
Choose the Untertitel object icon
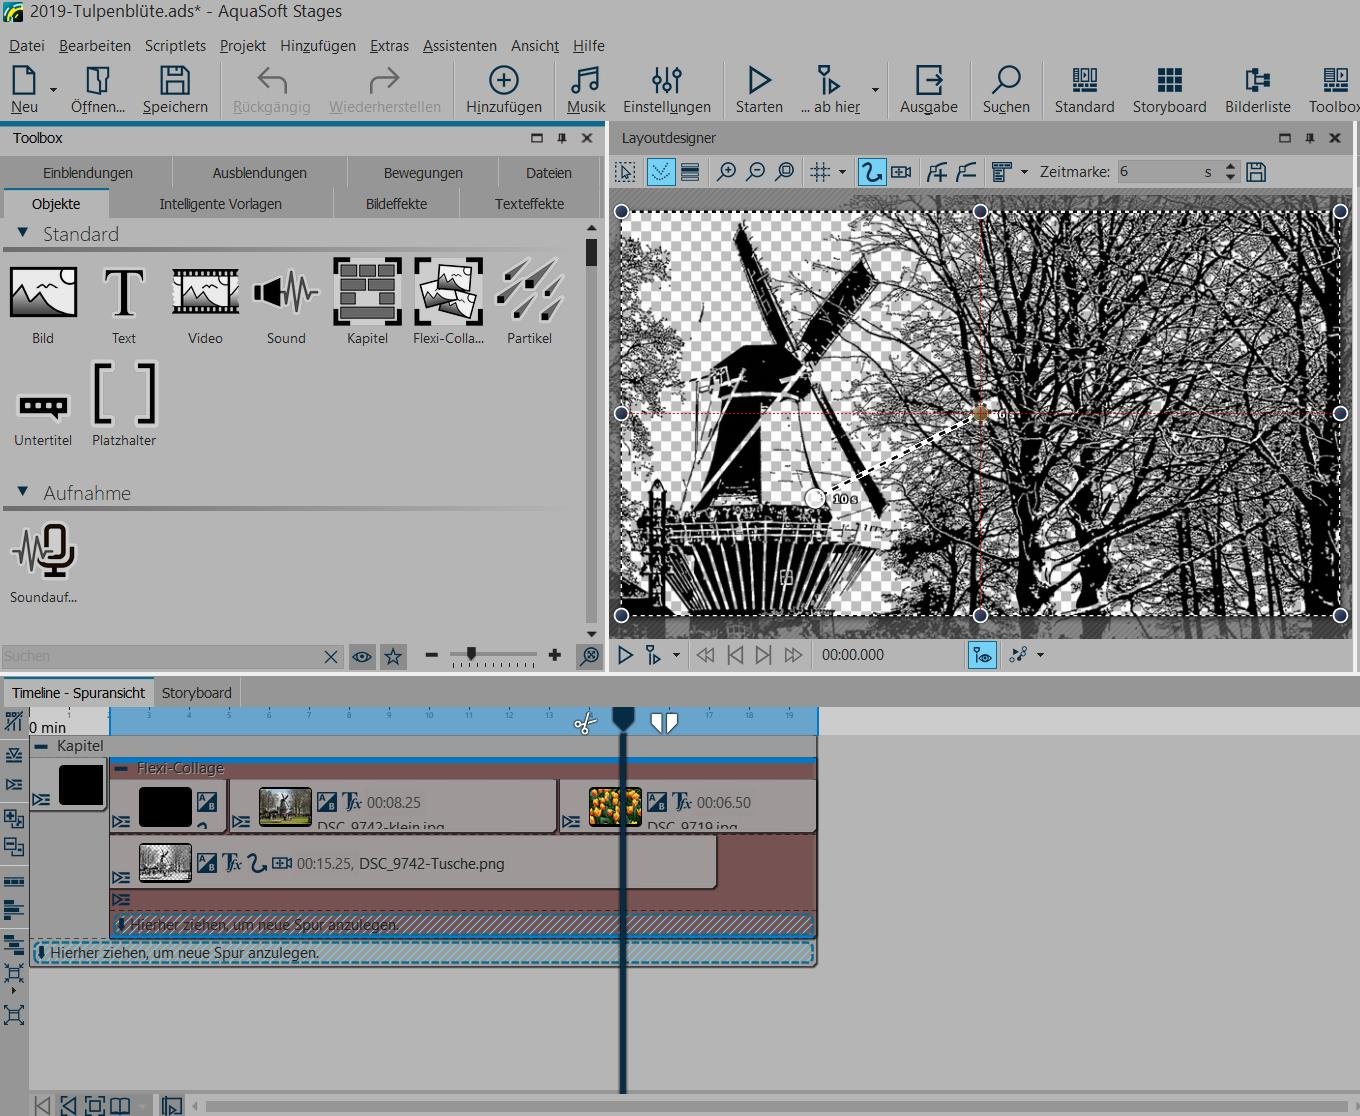43,407
